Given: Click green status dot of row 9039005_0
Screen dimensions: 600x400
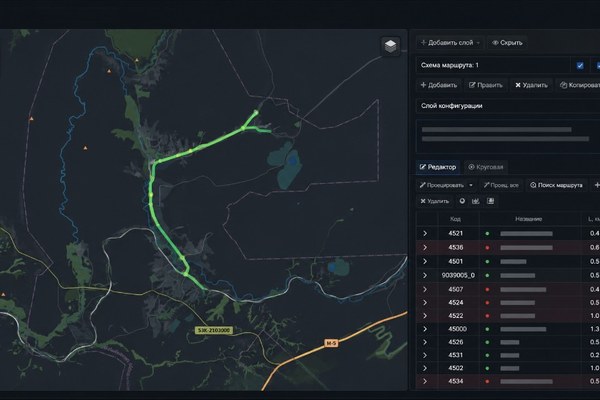Looking at the screenshot, I should click(488, 276).
